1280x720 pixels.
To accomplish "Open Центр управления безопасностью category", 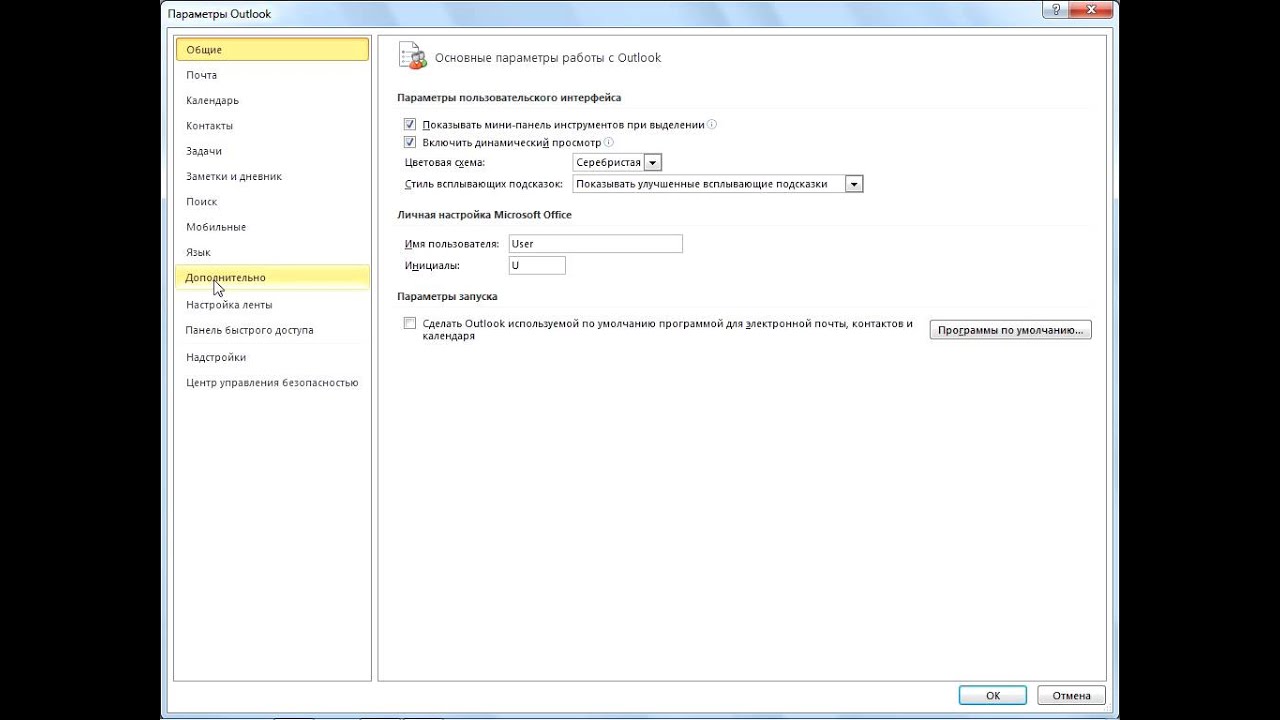I will pos(272,383).
